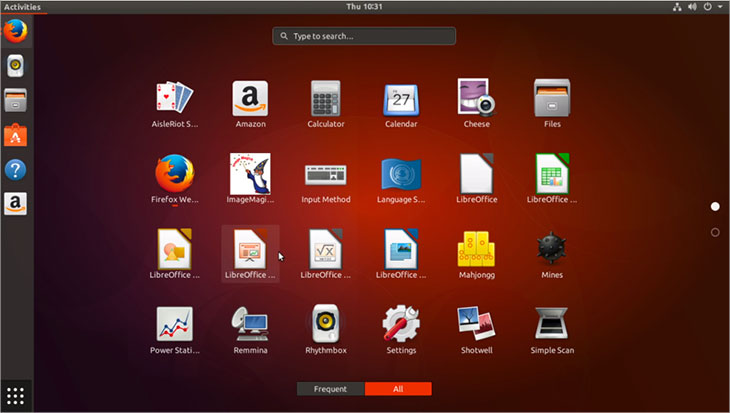Click the Activities button
Image resolution: width=730 pixels, height=413 pixels.
pyautogui.click(x=22, y=7)
